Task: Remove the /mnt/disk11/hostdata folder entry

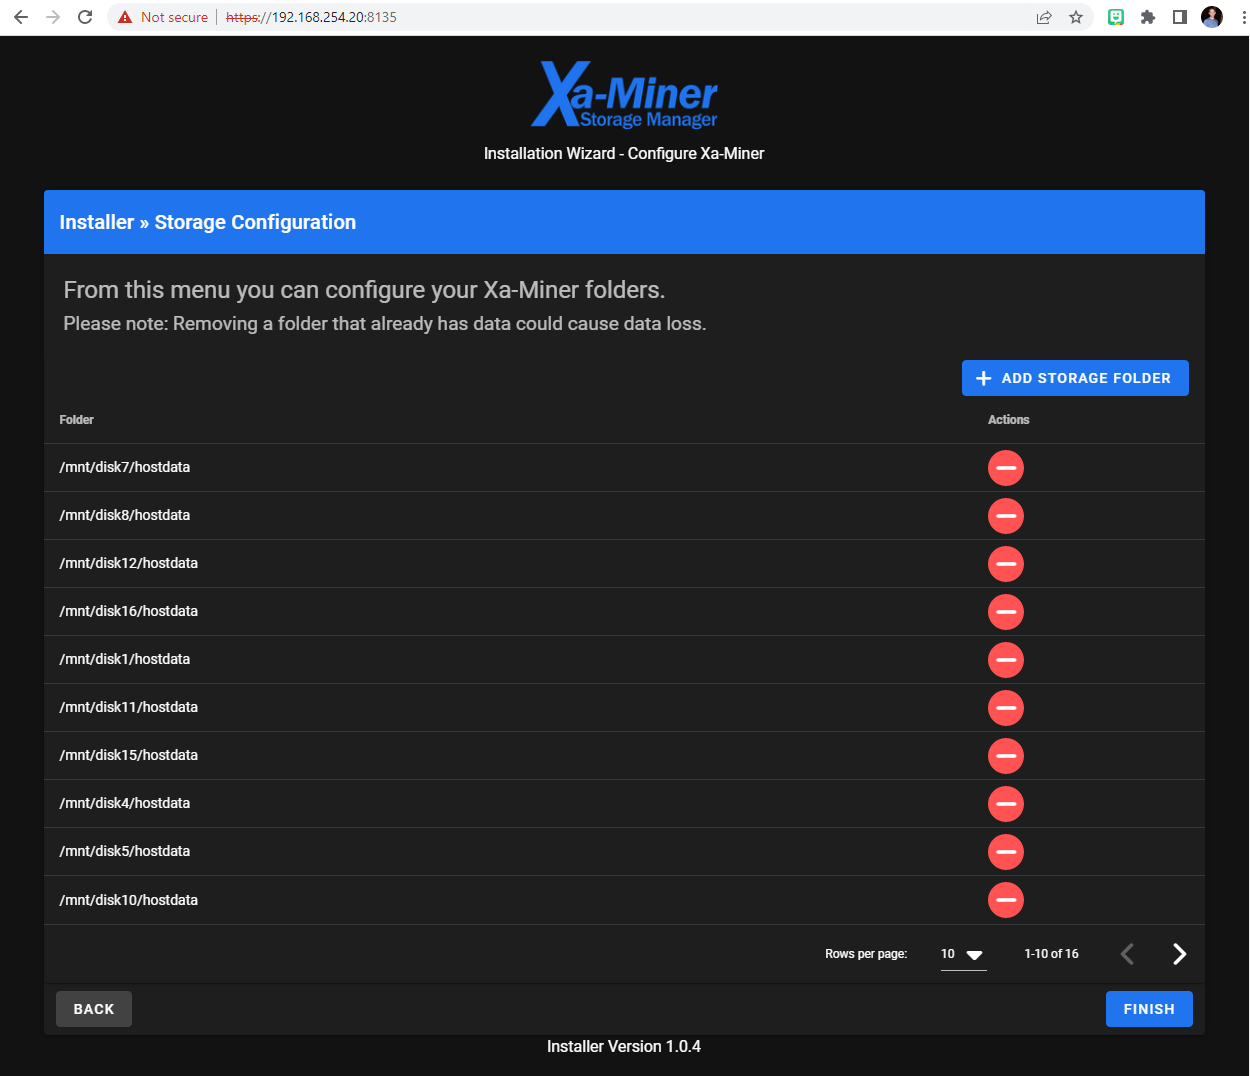Action: (1005, 708)
